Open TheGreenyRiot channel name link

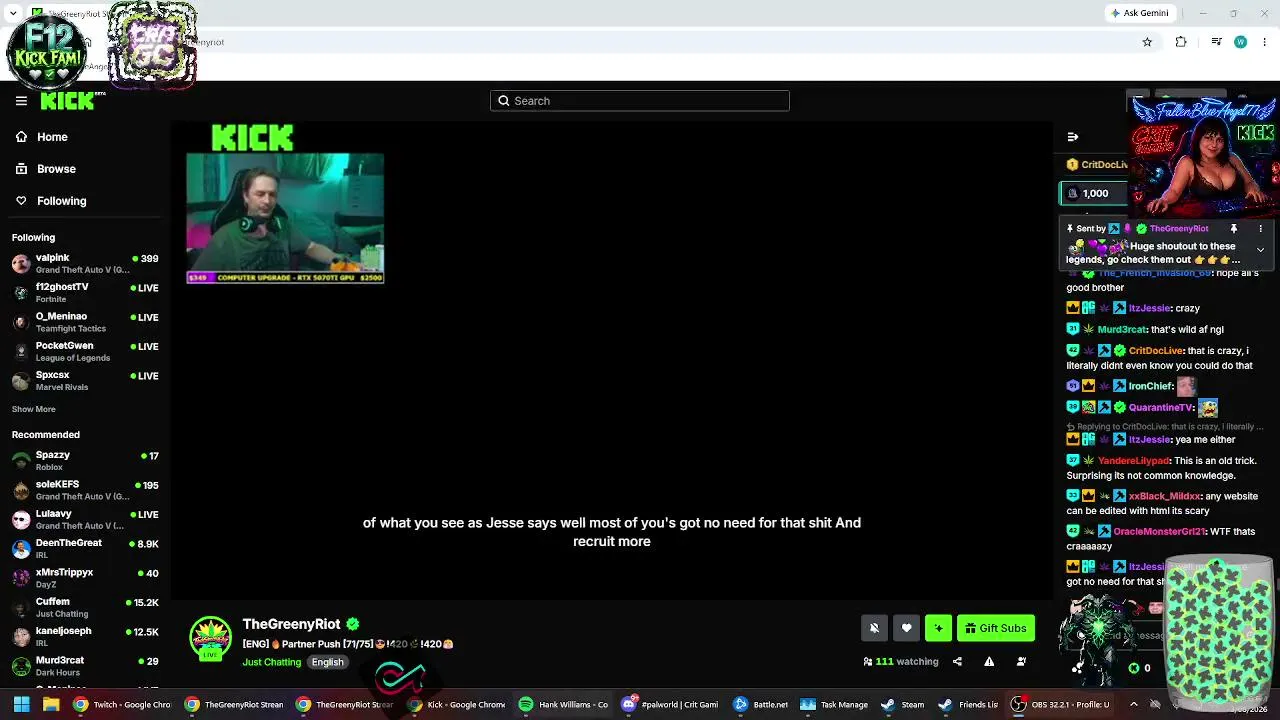point(291,624)
